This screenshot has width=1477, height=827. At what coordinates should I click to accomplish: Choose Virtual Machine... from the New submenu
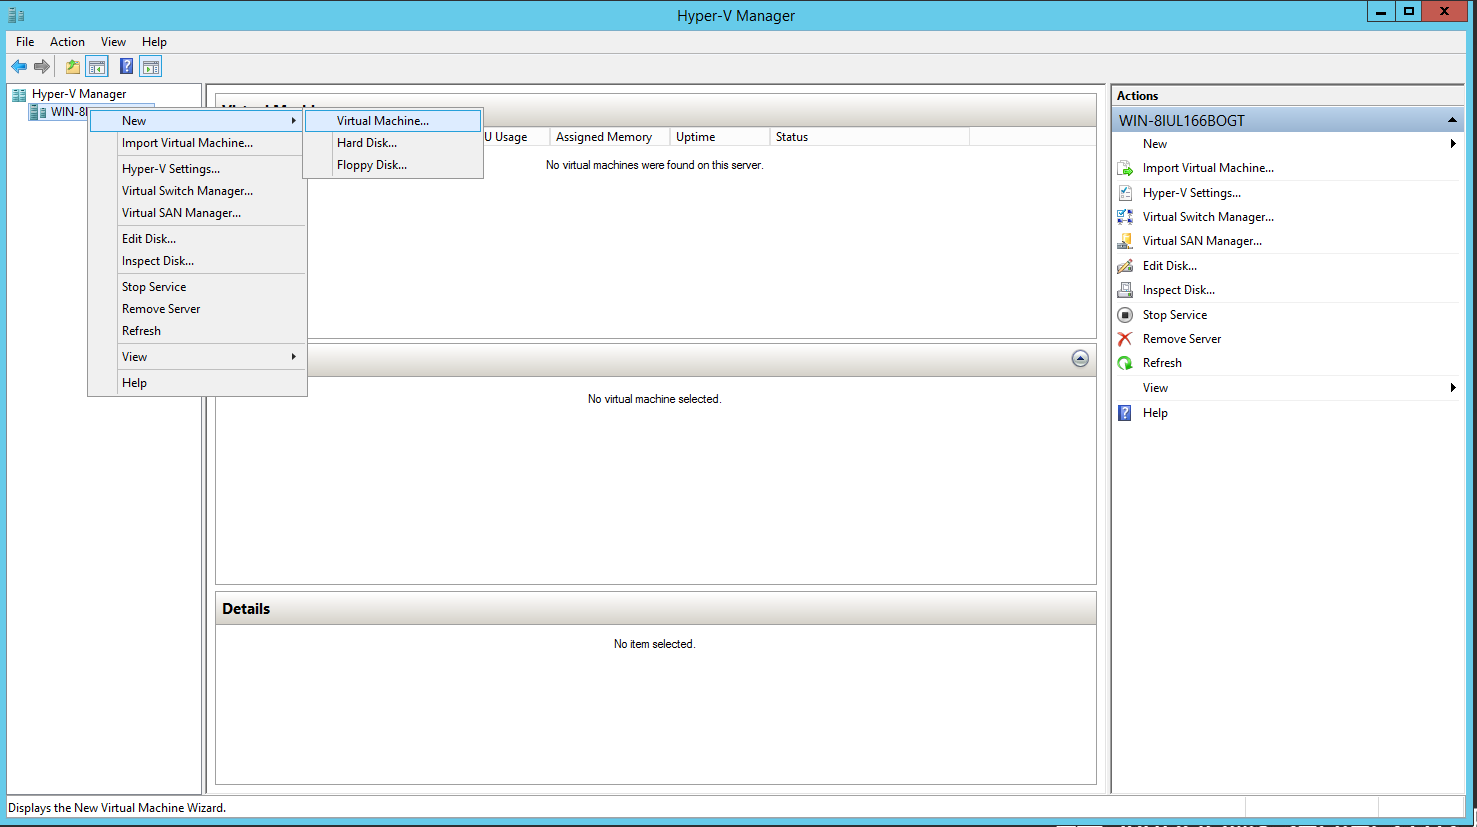coord(383,121)
